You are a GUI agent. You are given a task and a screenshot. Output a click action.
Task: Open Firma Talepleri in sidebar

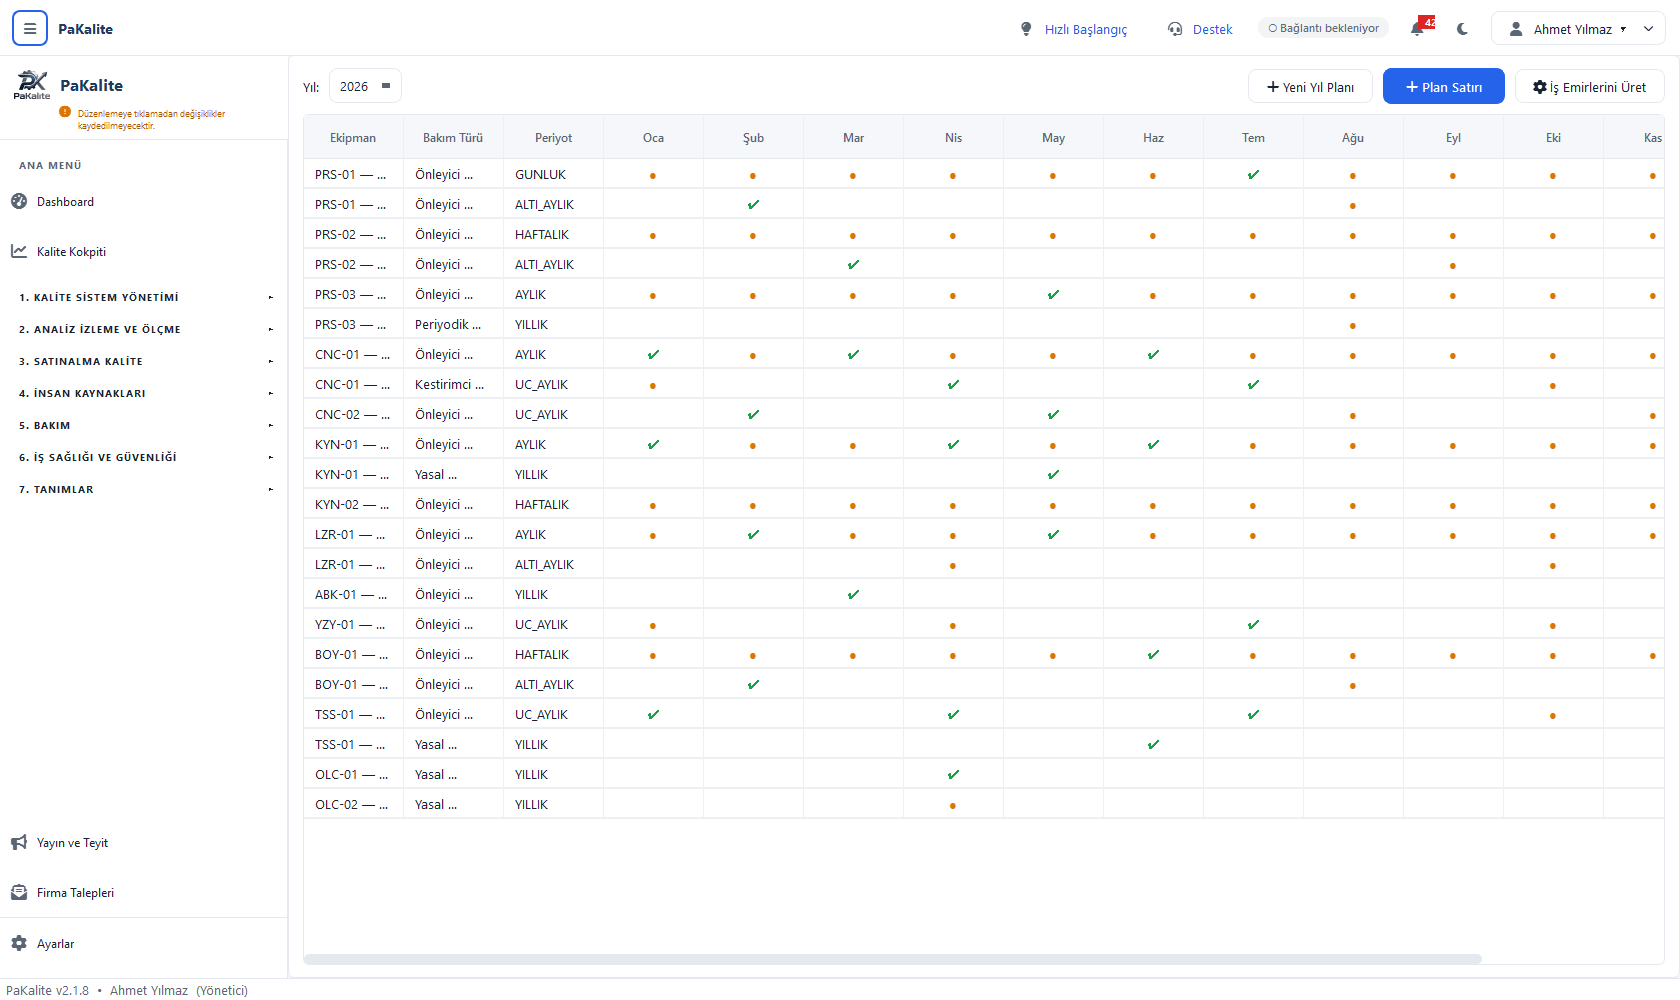point(75,893)
